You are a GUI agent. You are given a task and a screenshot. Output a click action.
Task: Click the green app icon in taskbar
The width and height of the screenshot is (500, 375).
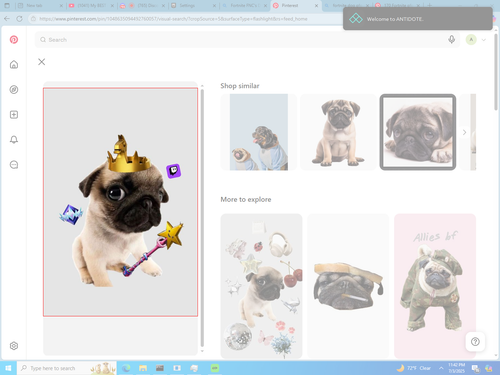215,368
